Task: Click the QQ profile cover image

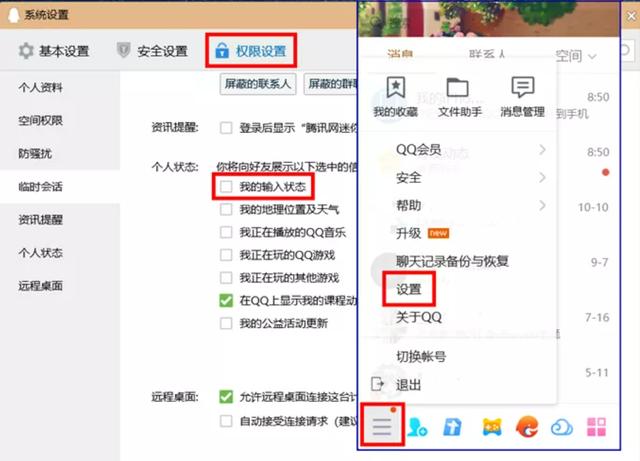Action: click(x=489, y=19)
